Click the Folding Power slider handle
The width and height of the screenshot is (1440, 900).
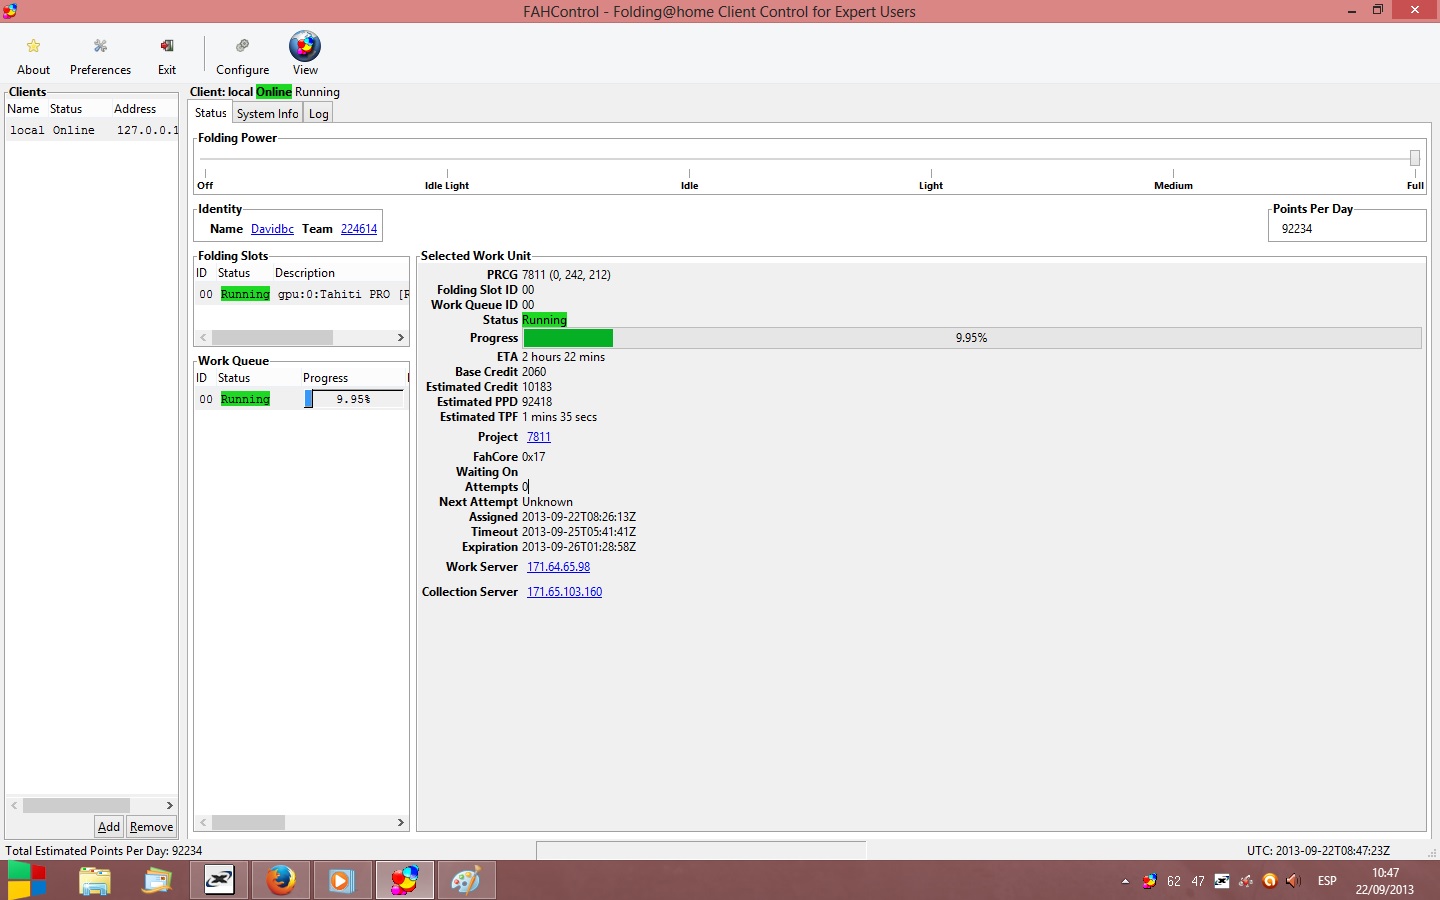[x=1415, y=158]
